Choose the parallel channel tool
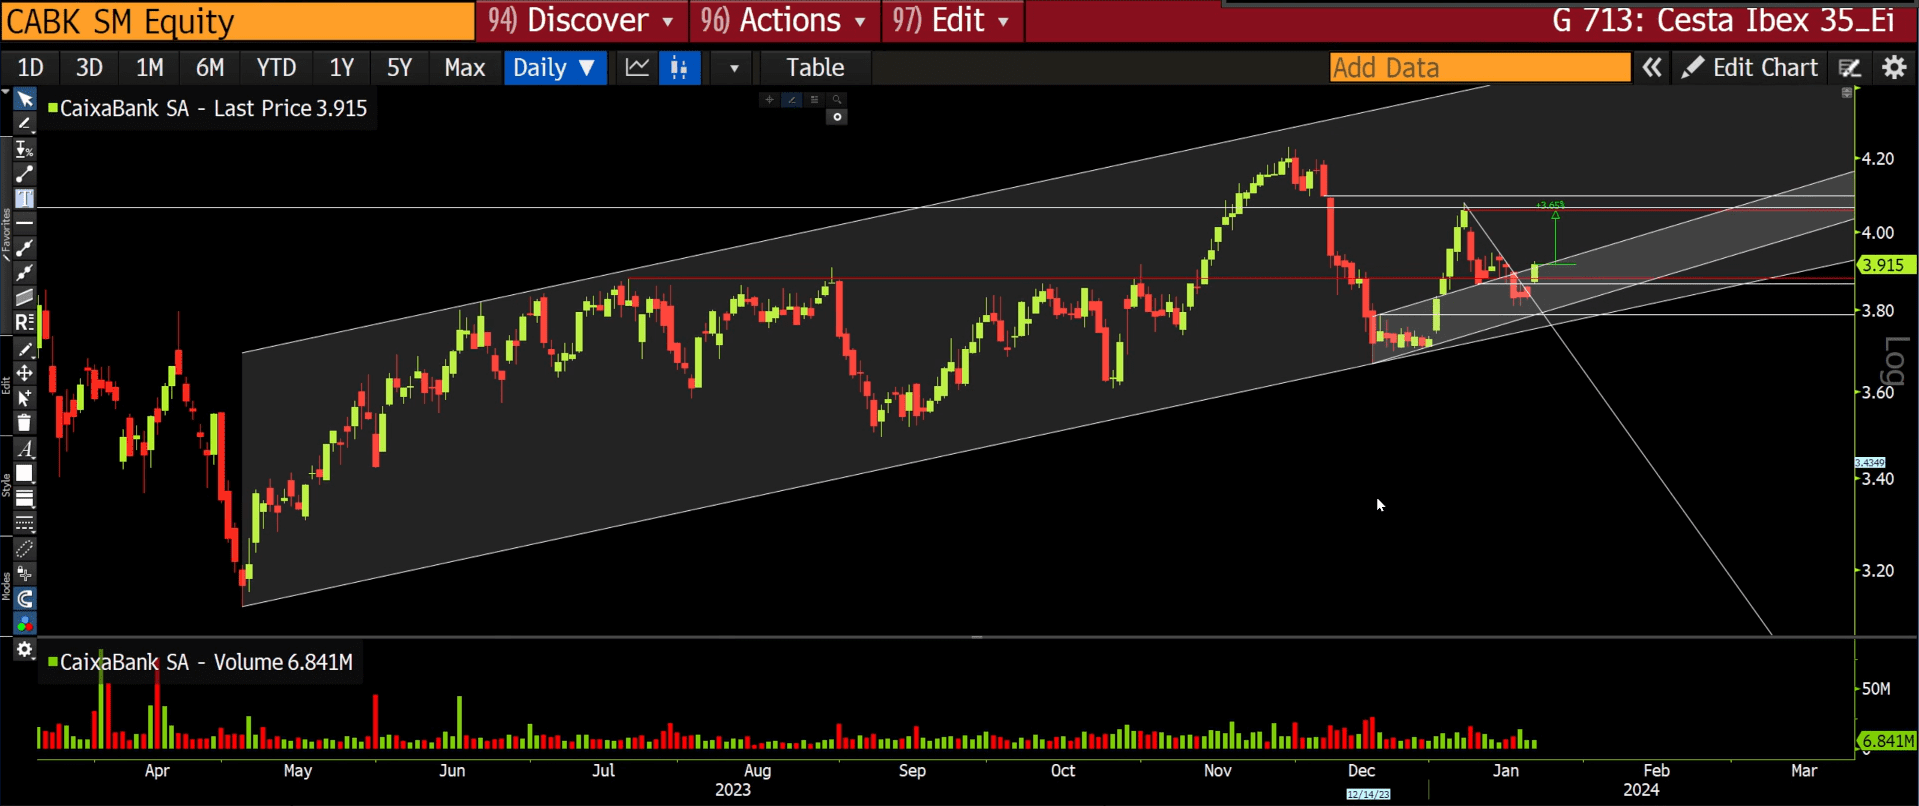1919x806 pixels. (25, 298)
